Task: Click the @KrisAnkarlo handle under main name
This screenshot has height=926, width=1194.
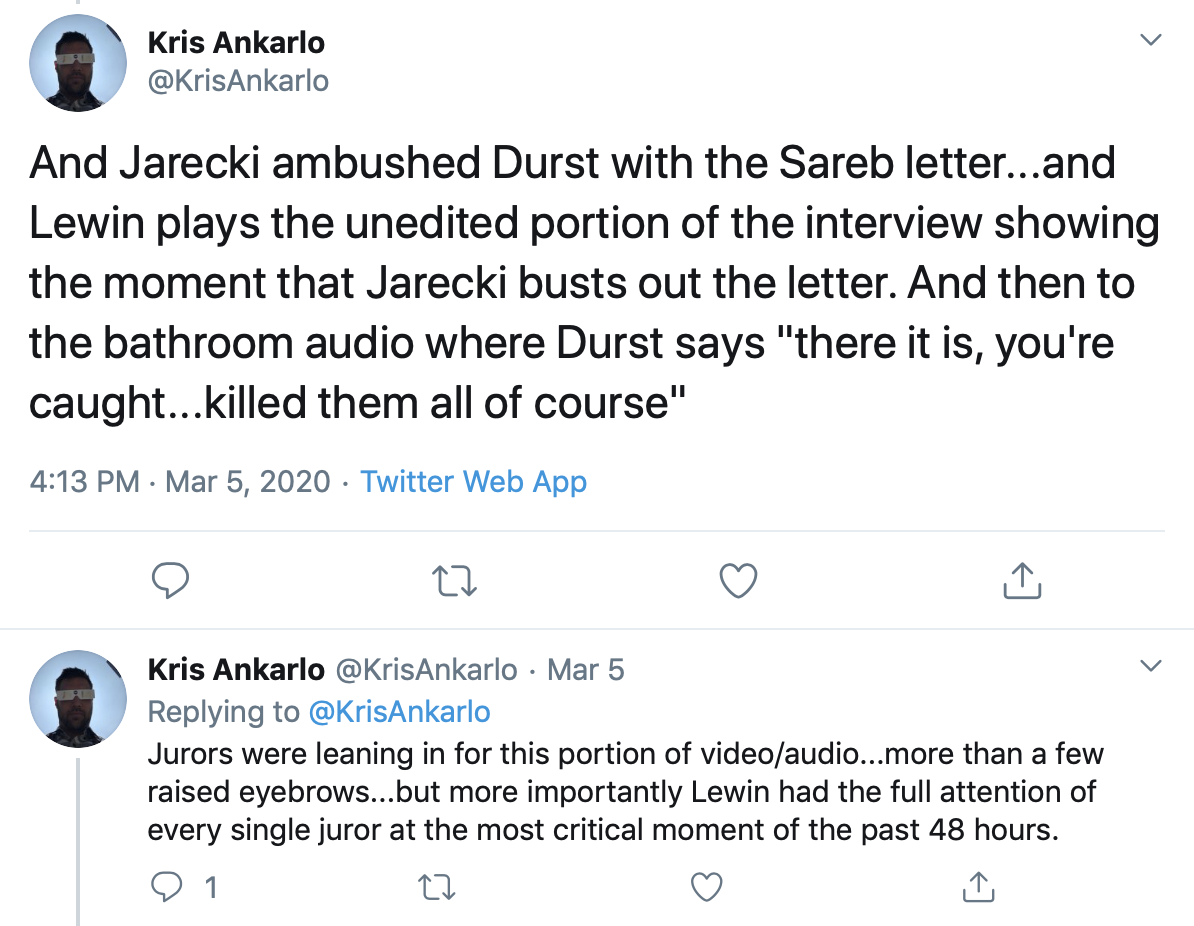Action: [238, 80]
